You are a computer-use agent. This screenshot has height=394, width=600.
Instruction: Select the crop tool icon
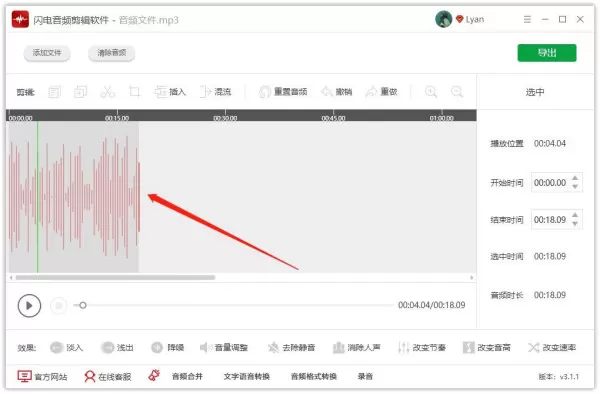135,92
